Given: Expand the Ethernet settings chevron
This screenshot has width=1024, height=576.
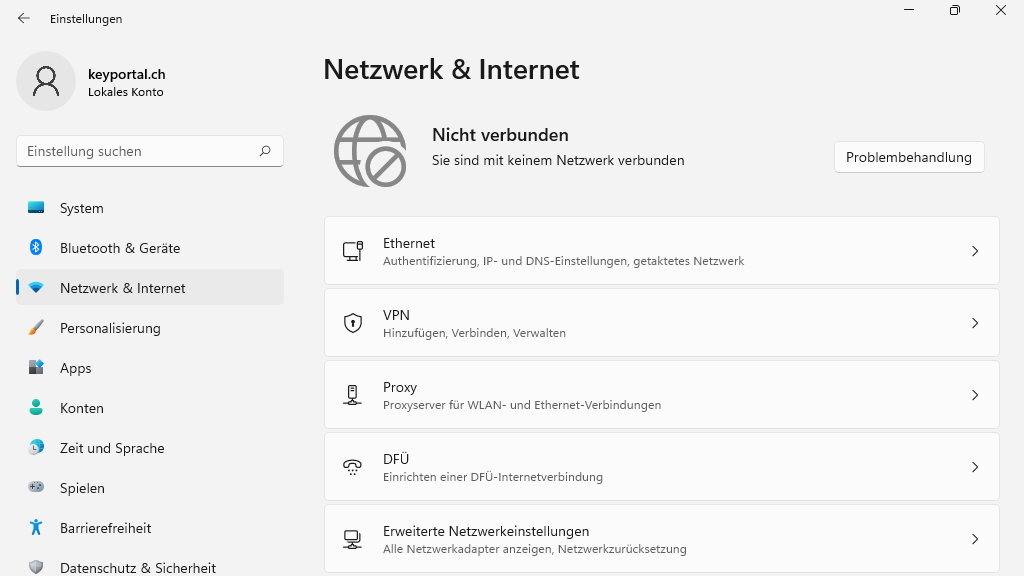Looking at the screenshot, I should pos(975,251).
